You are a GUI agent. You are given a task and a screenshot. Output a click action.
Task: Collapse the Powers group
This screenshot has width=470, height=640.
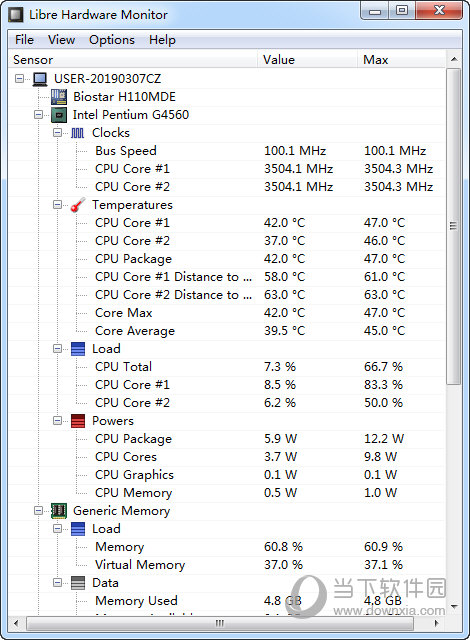[58, 420]
